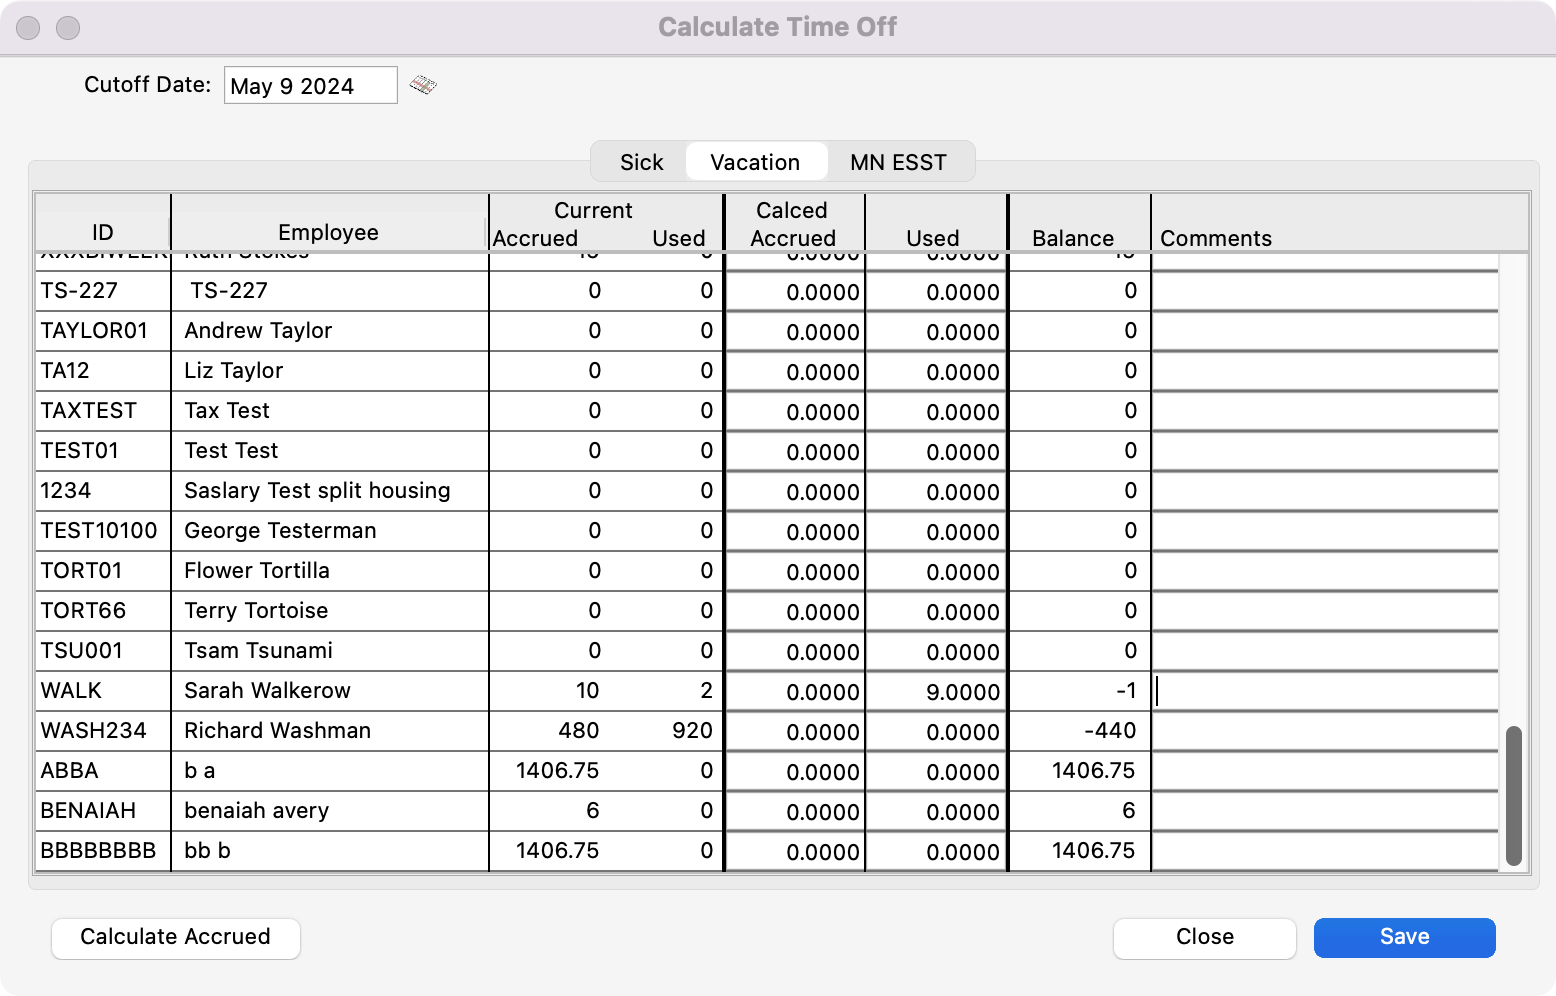The image size is (1556, 996).
Task: Click the vertical scrollbar thumb in the table
Action: [x=1513, y=795]
